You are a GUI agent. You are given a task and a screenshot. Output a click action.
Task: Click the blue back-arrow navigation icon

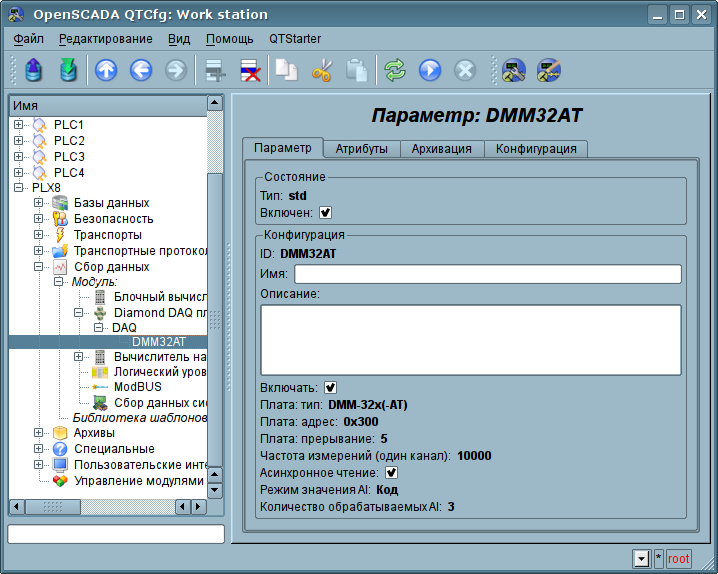[x=141, y=70]
